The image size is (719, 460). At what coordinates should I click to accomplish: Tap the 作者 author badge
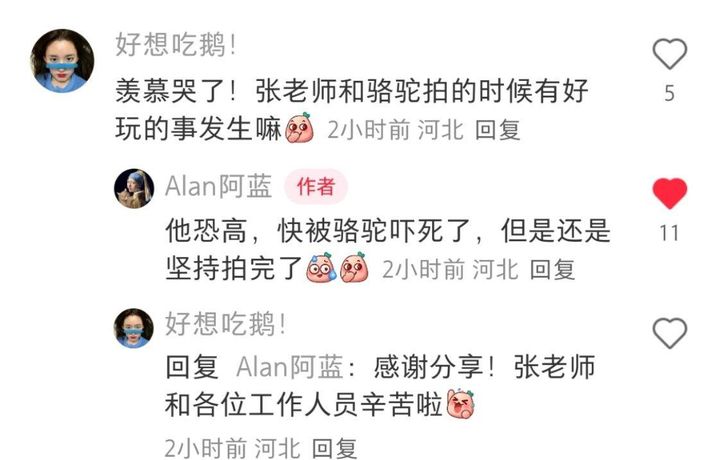pos(316,187)
